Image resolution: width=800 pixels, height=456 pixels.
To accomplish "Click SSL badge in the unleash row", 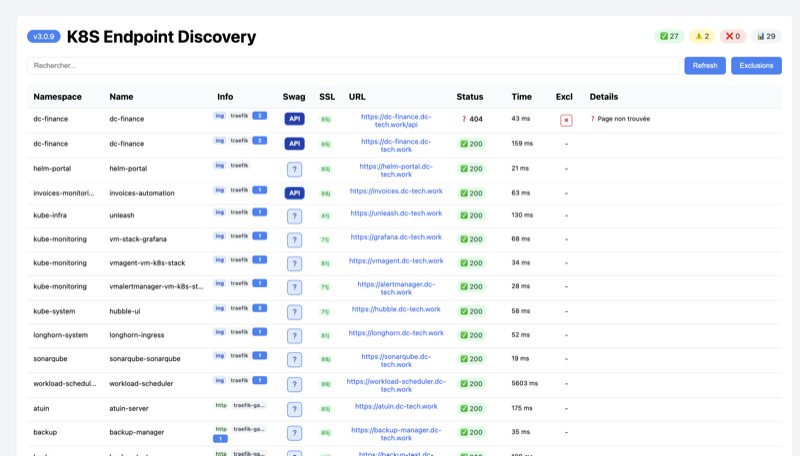I will [325, 216].
